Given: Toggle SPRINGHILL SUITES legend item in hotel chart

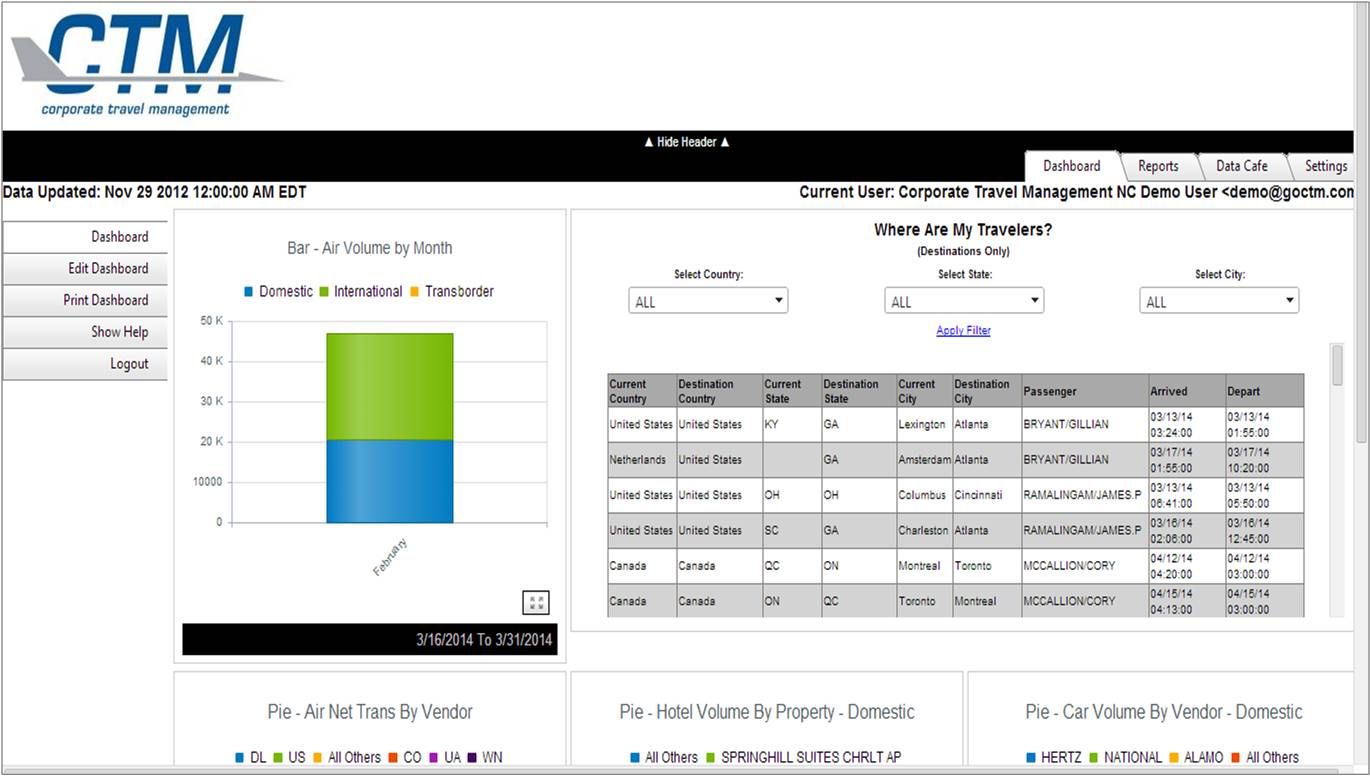Looking at the screenshot, I should [x=802, y=758].
